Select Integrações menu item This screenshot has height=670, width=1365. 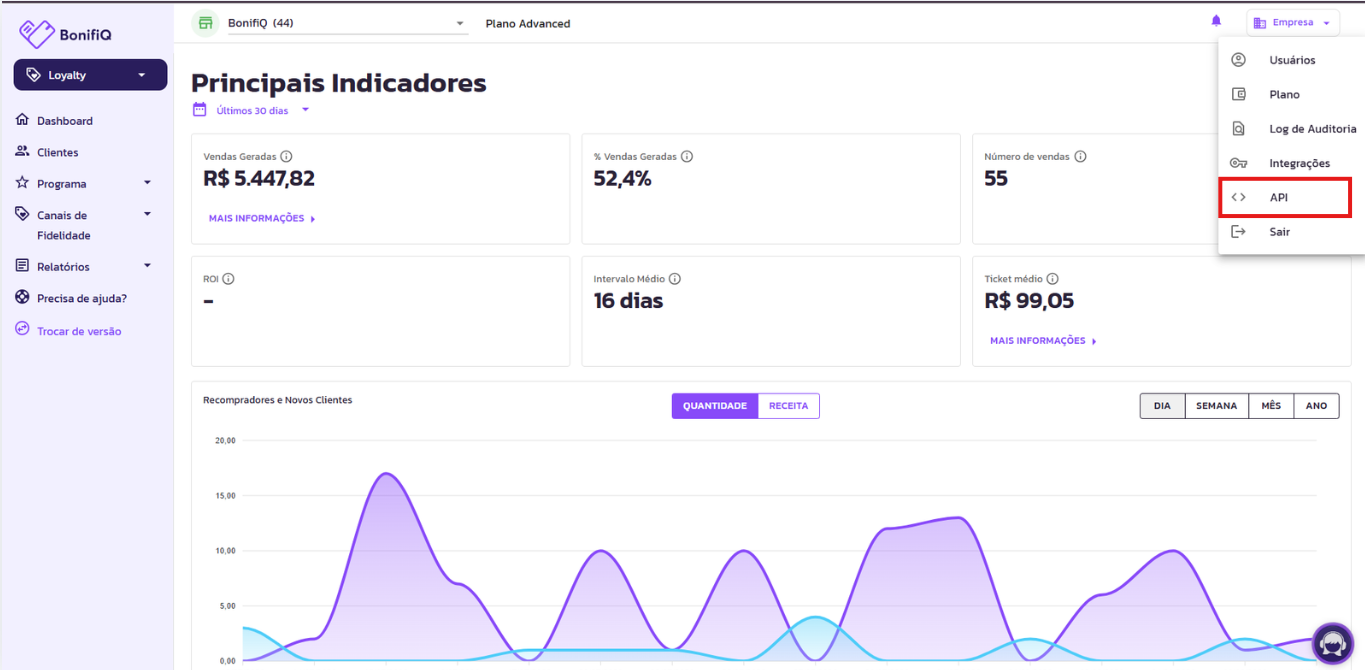[1291, 163]
